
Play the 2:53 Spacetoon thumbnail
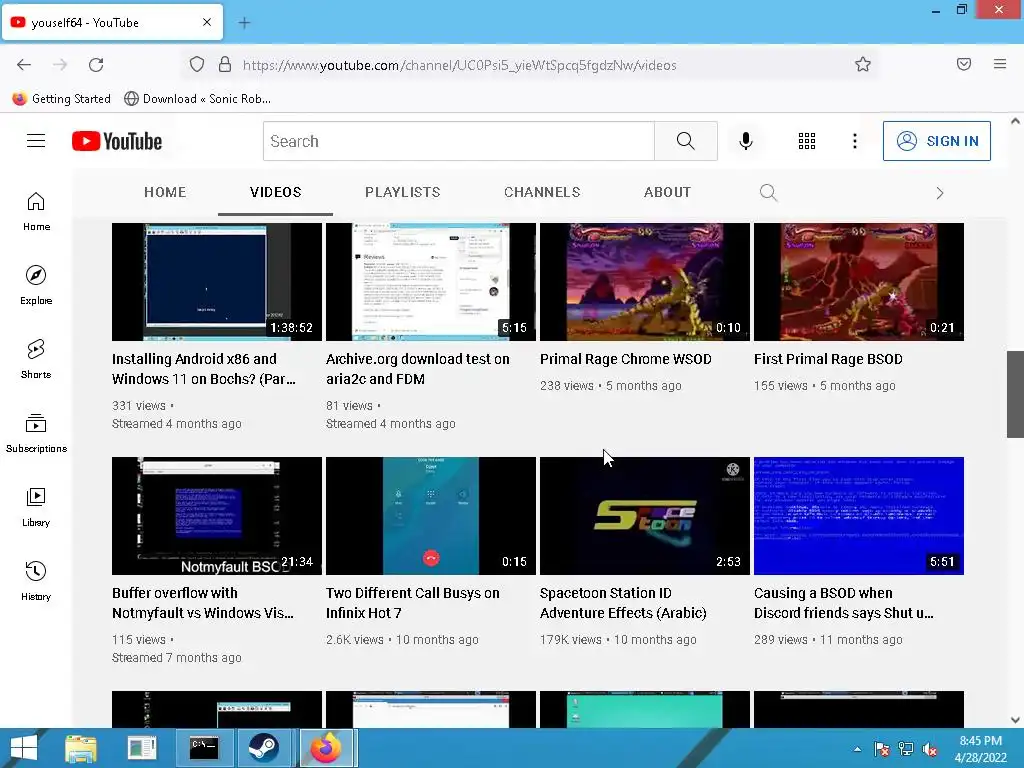645,516
